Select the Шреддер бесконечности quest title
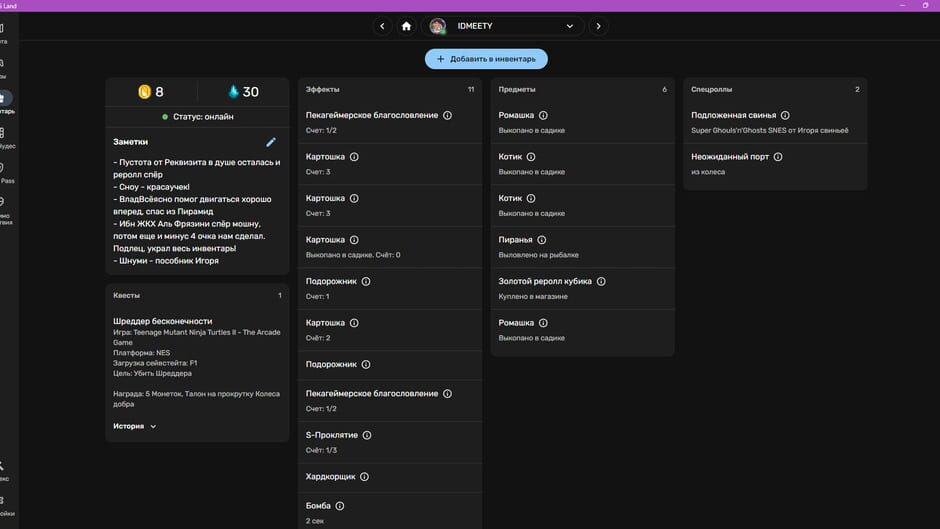The height and width of the screenshot is (529, 940). 162,321
